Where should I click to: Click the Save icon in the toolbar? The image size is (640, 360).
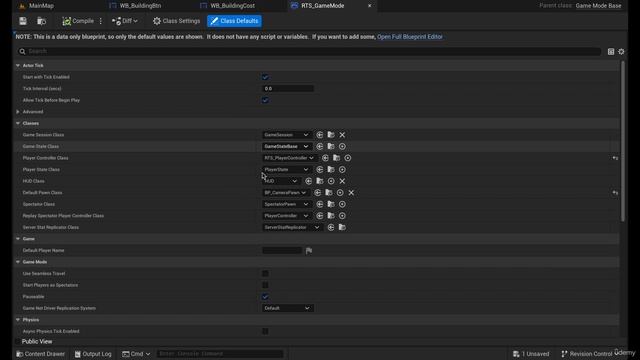tap(23, 21)
